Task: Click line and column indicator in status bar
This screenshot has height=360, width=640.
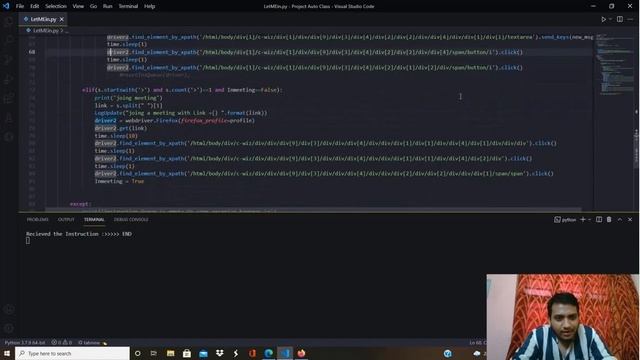Action: 478,343
